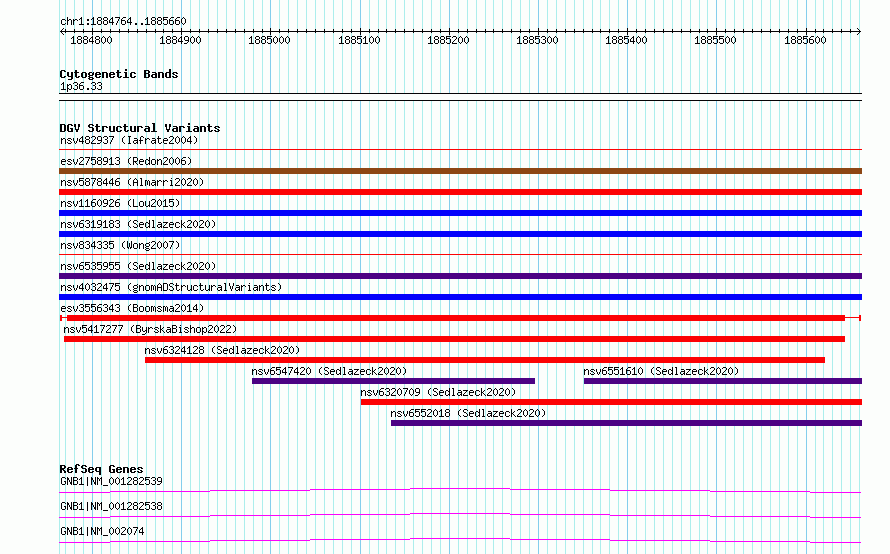Click the nsv834335 (Wong2007) variant label
Screen dimensions: 890x554
tap(120, 245)
